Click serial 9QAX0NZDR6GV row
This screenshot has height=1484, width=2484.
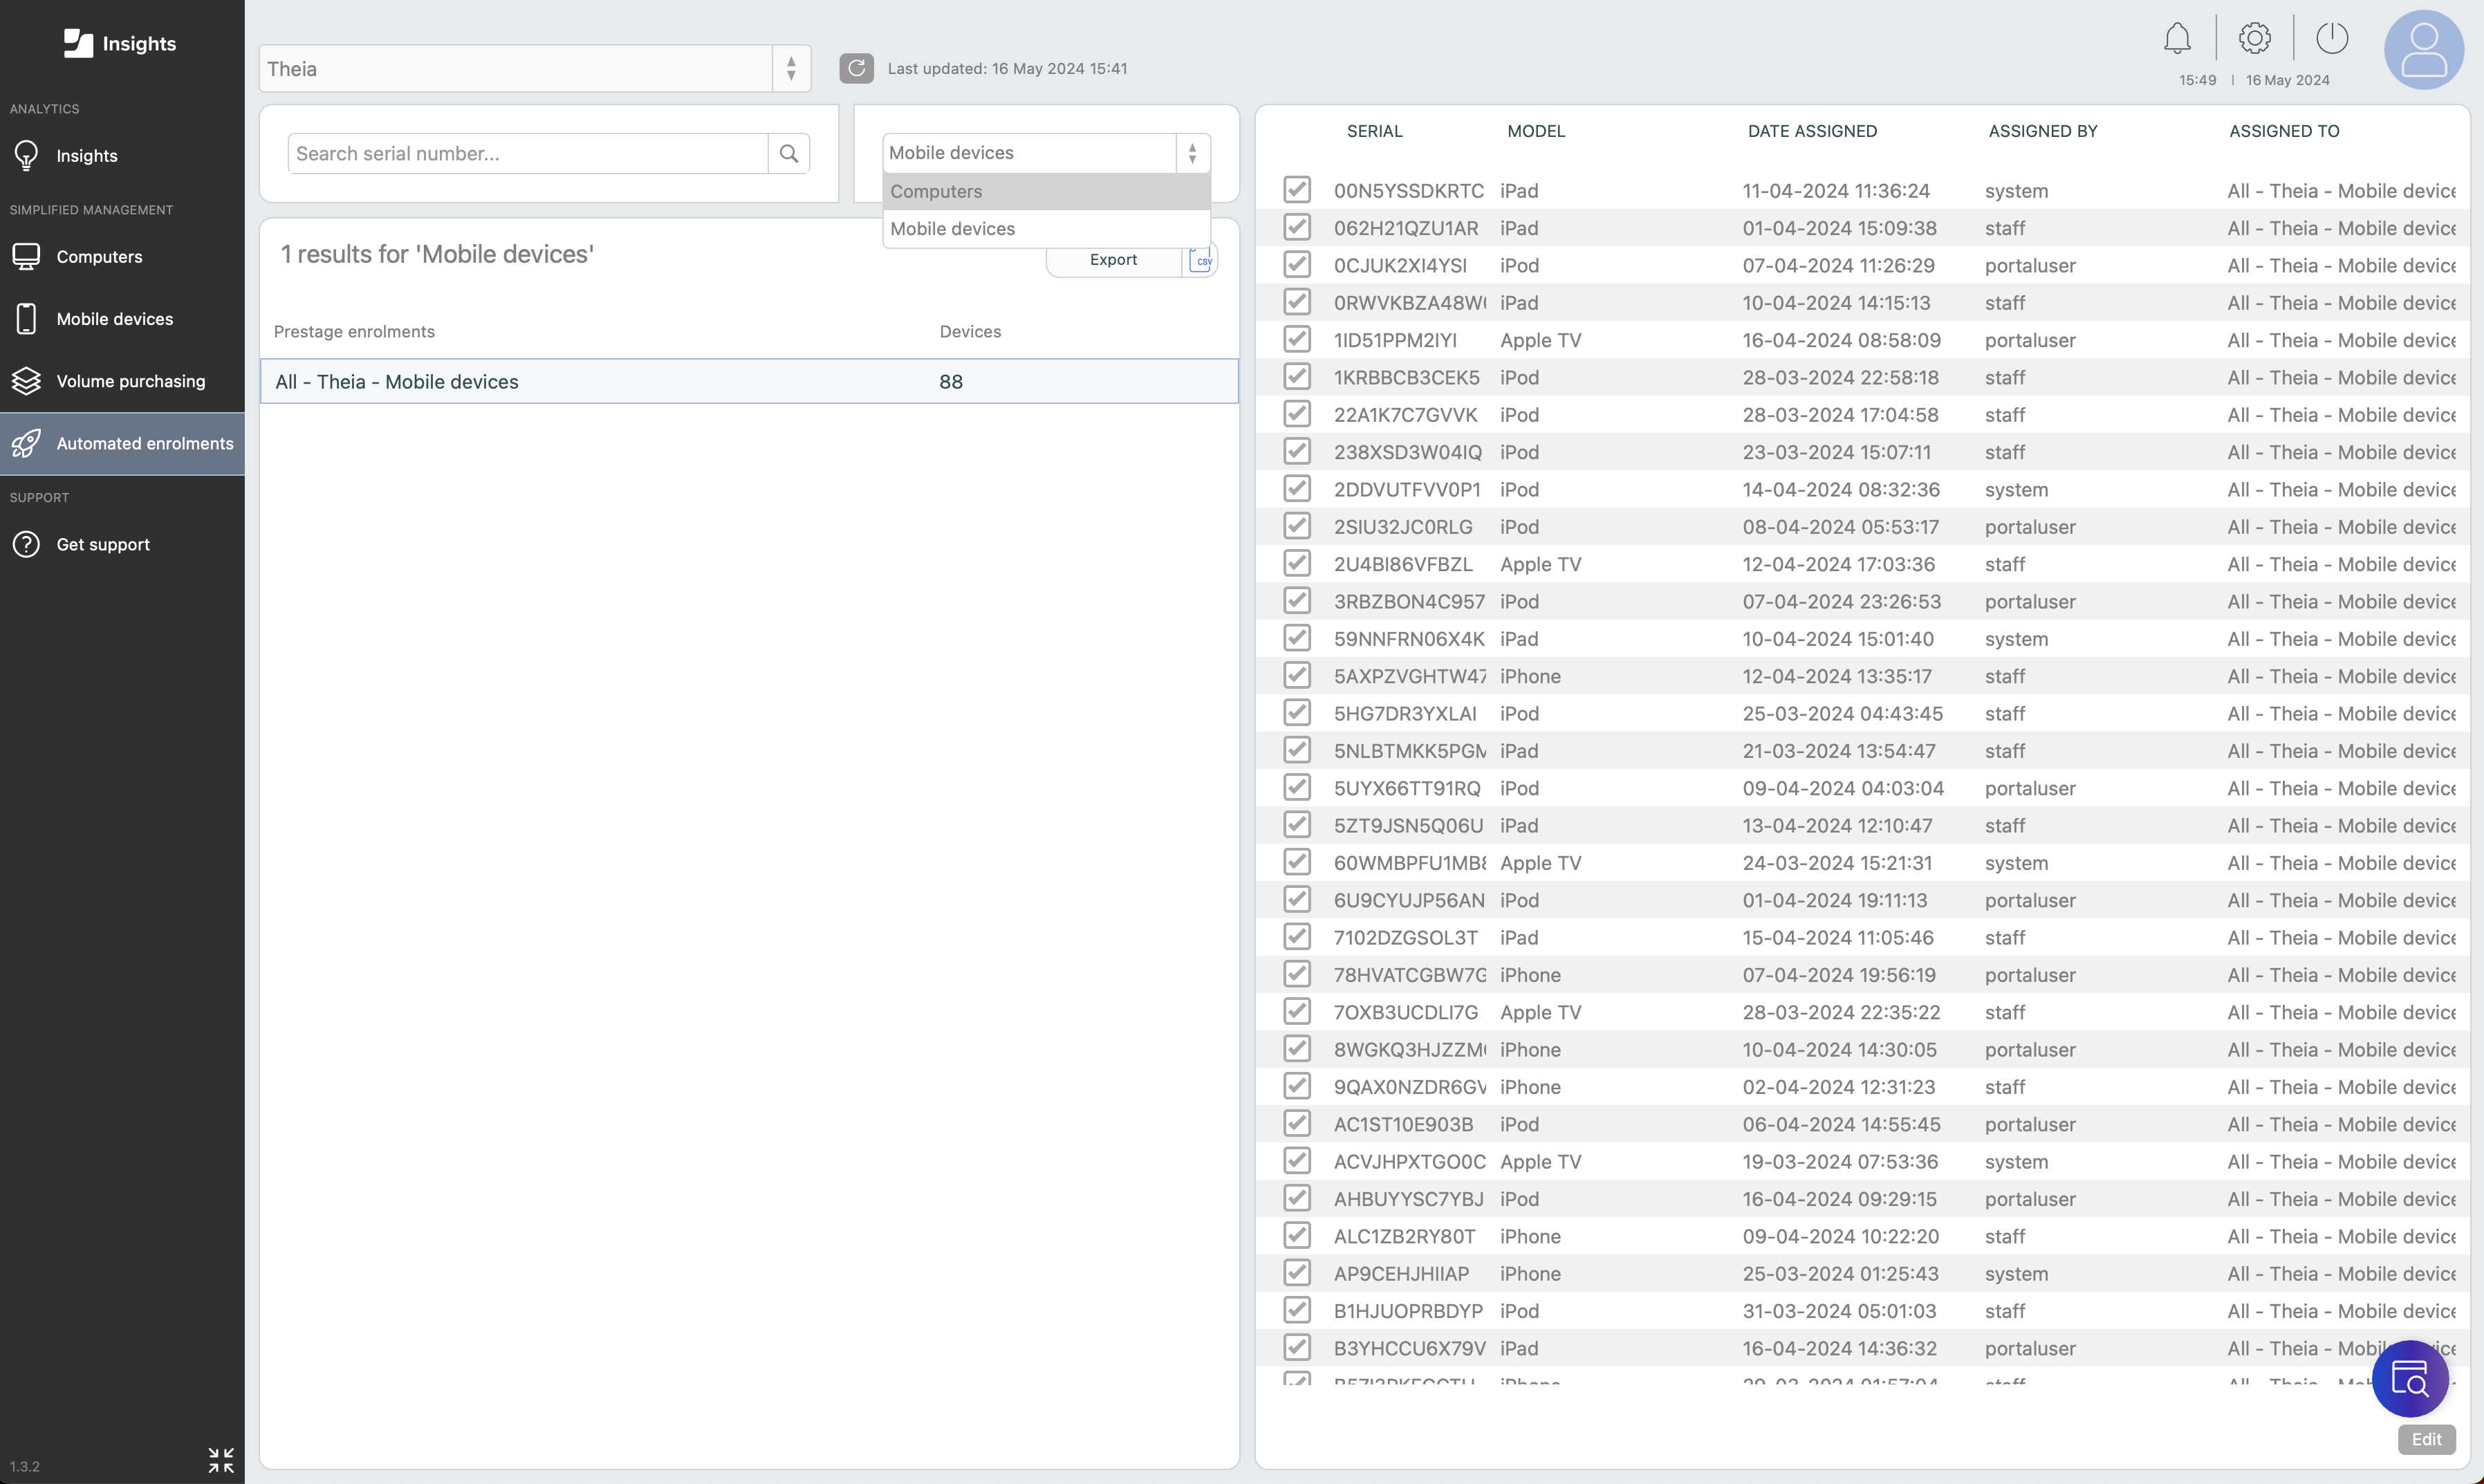(x=1862, y=1086)
